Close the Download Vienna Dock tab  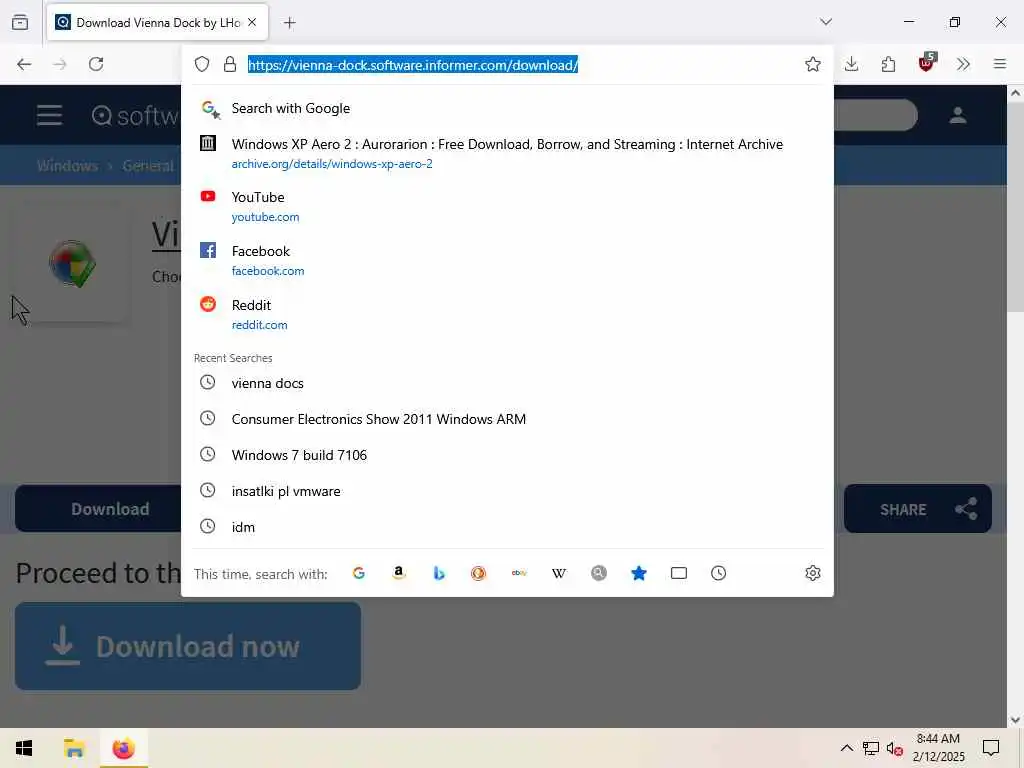pos(252,22)
